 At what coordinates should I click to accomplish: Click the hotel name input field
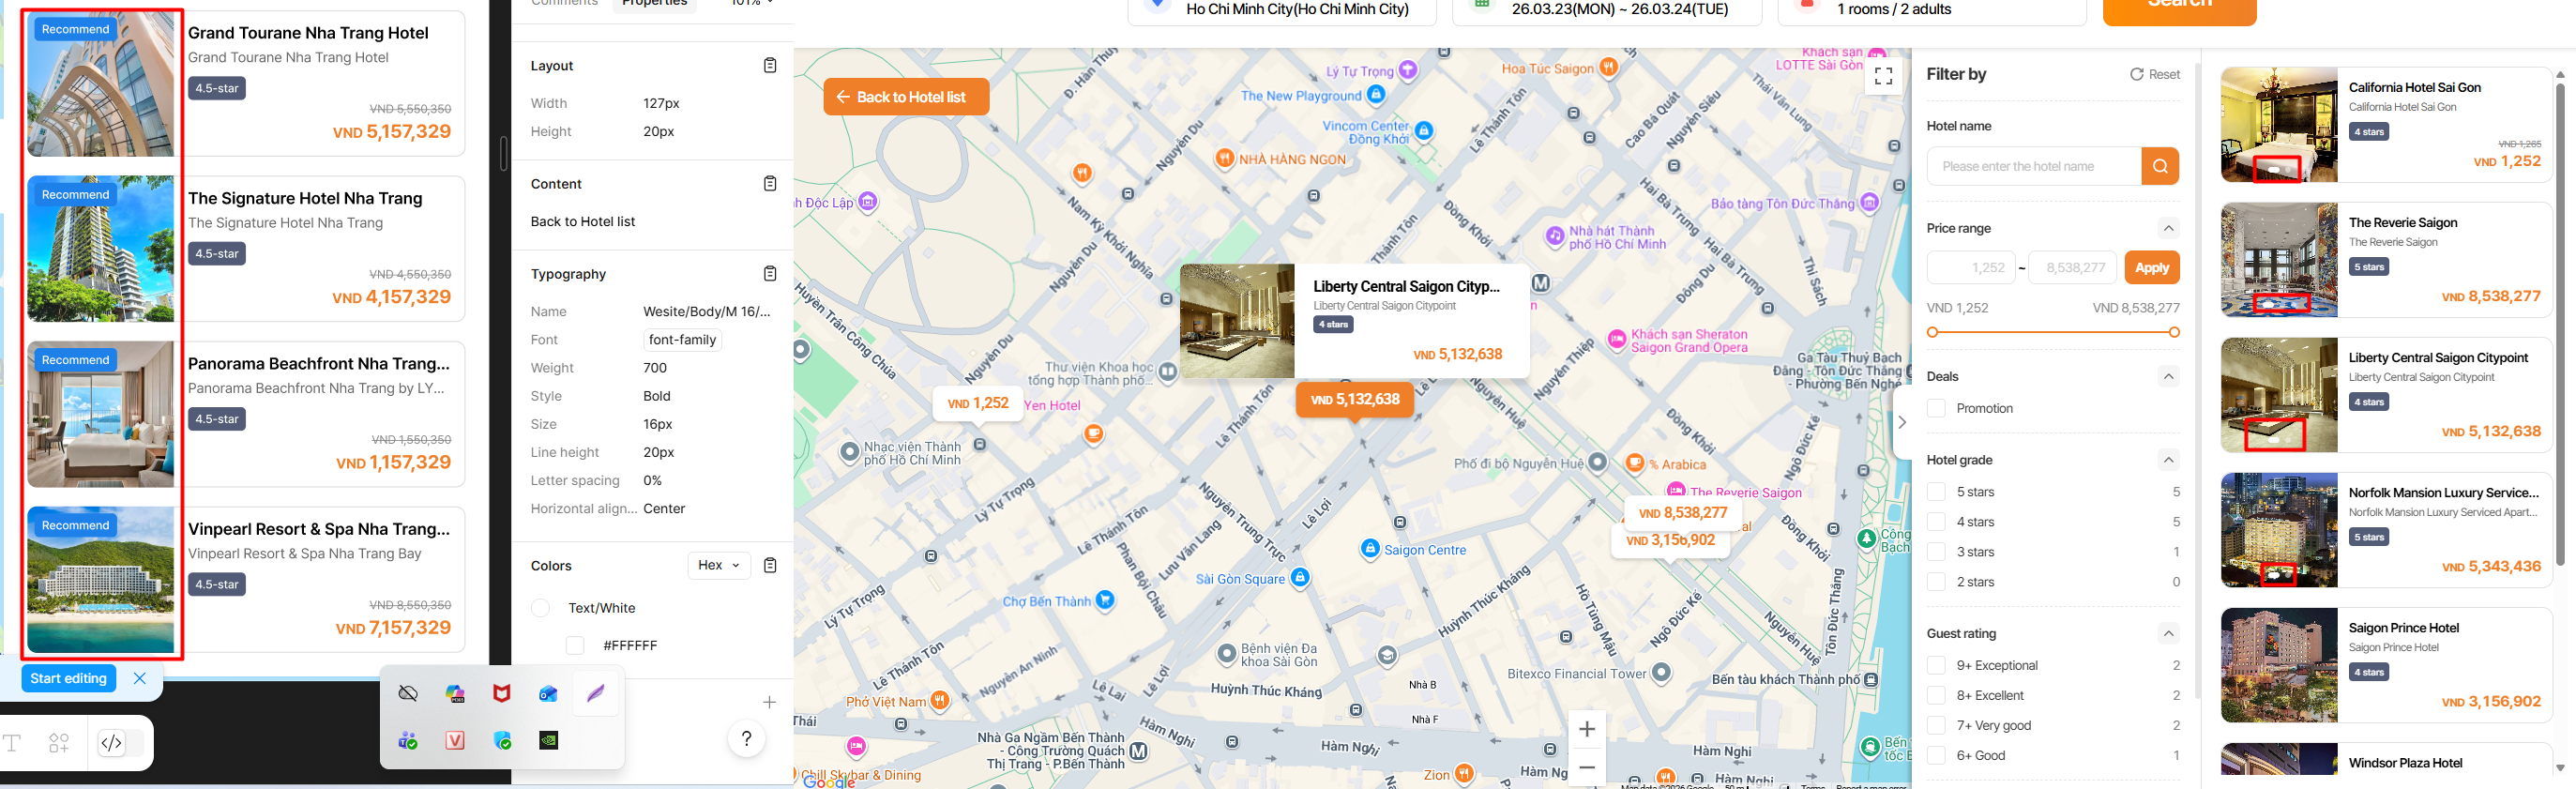(2034, 166)
